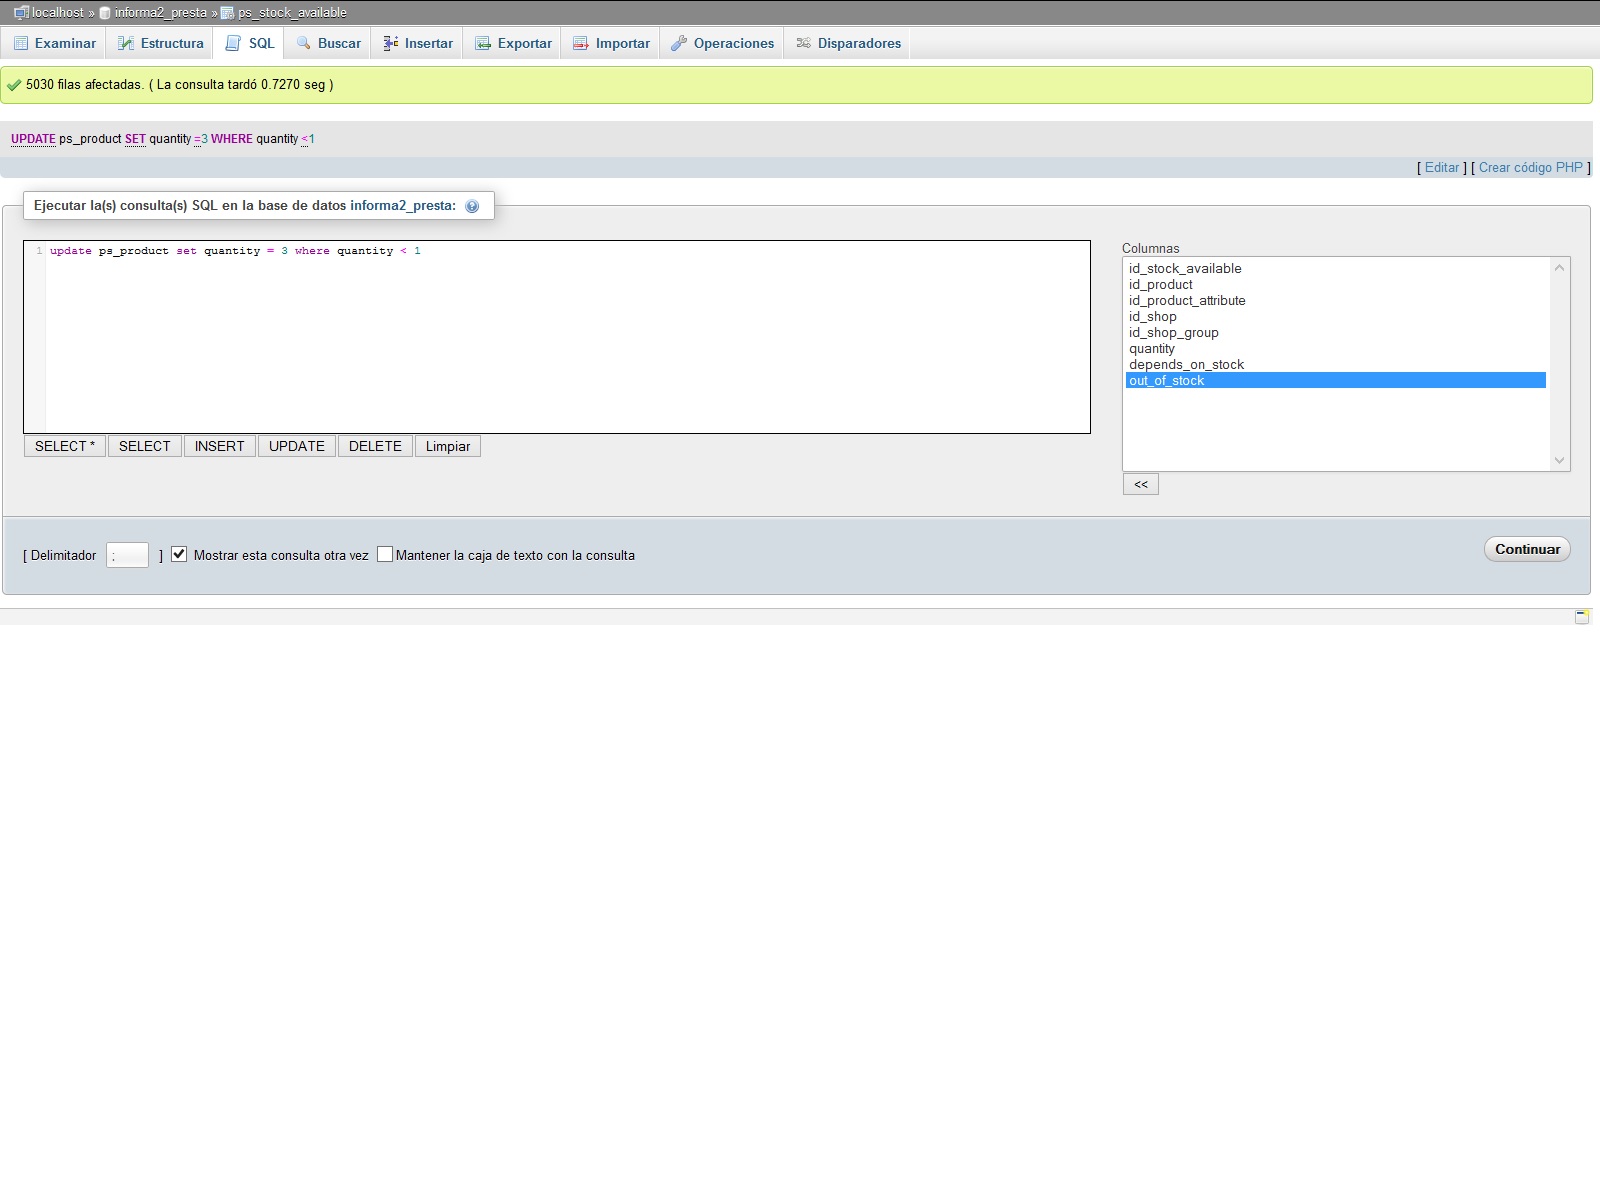Click the Editar link
This screenshot has width=1600, height=1200.
pos(1442,168)
